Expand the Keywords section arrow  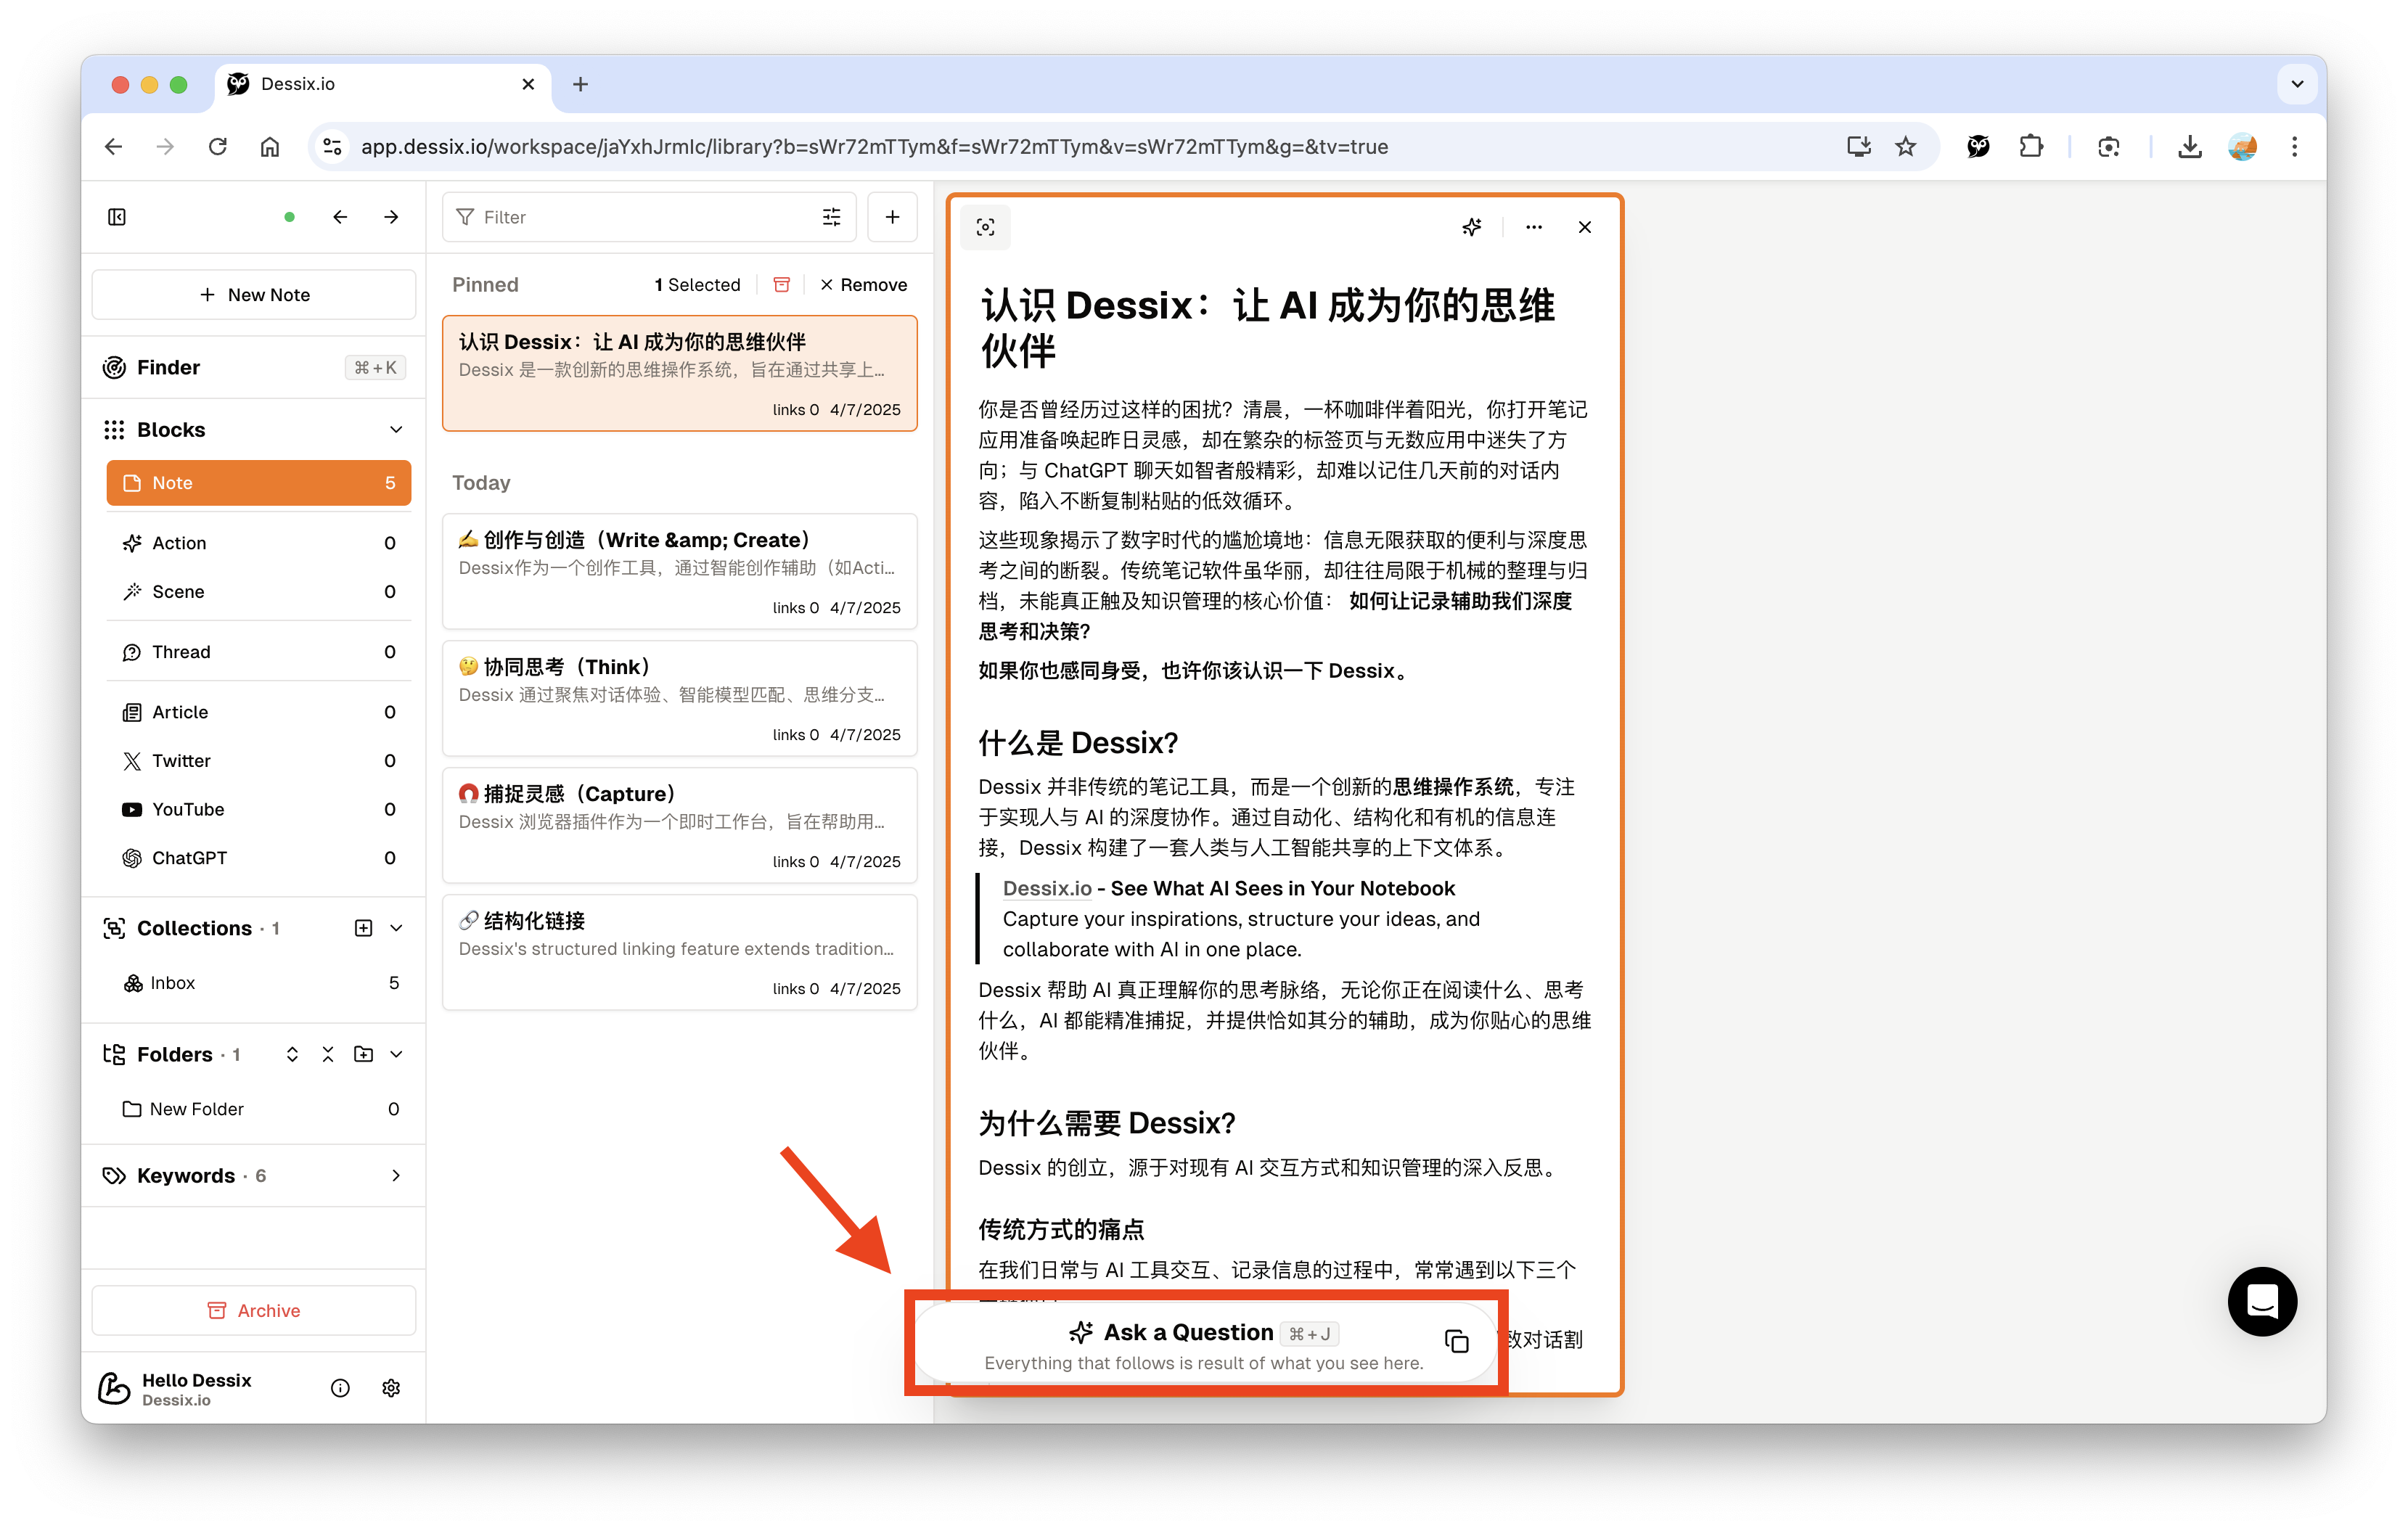click(x=396, y=1176)
